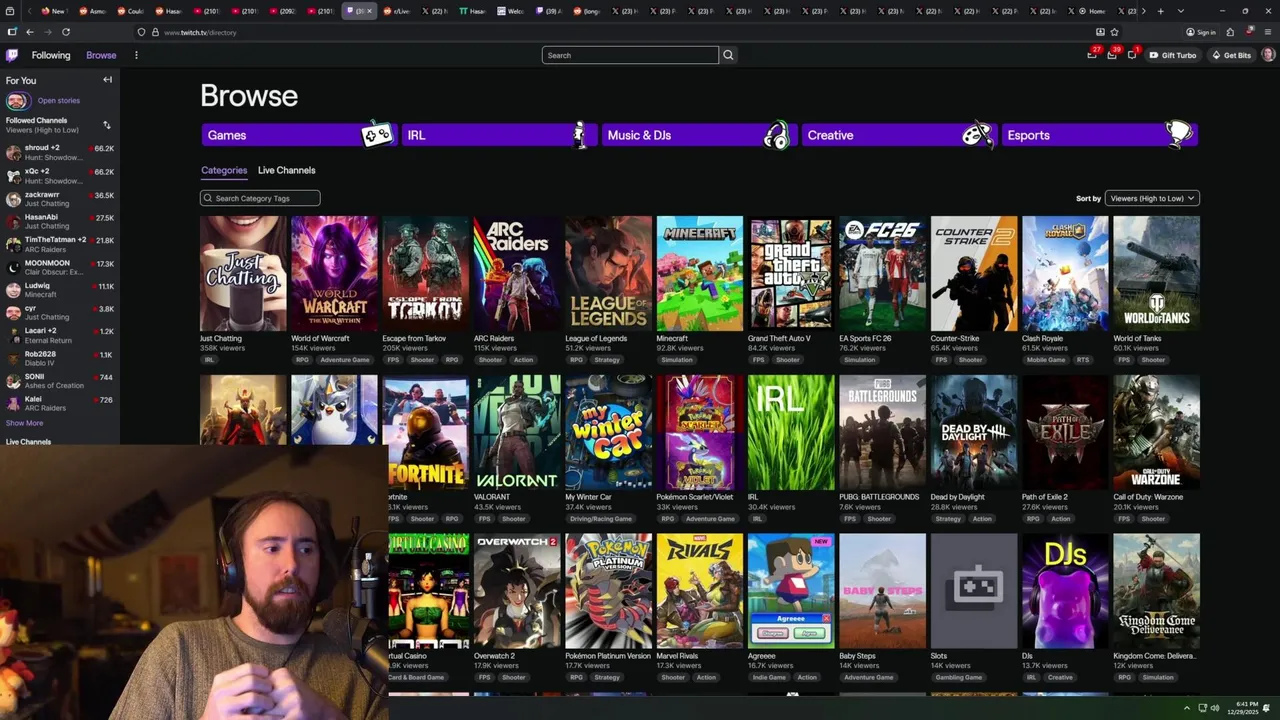The image size is (1280, 720).
Task: Open the Dead by Daylight box art
Action: point(974,432)
